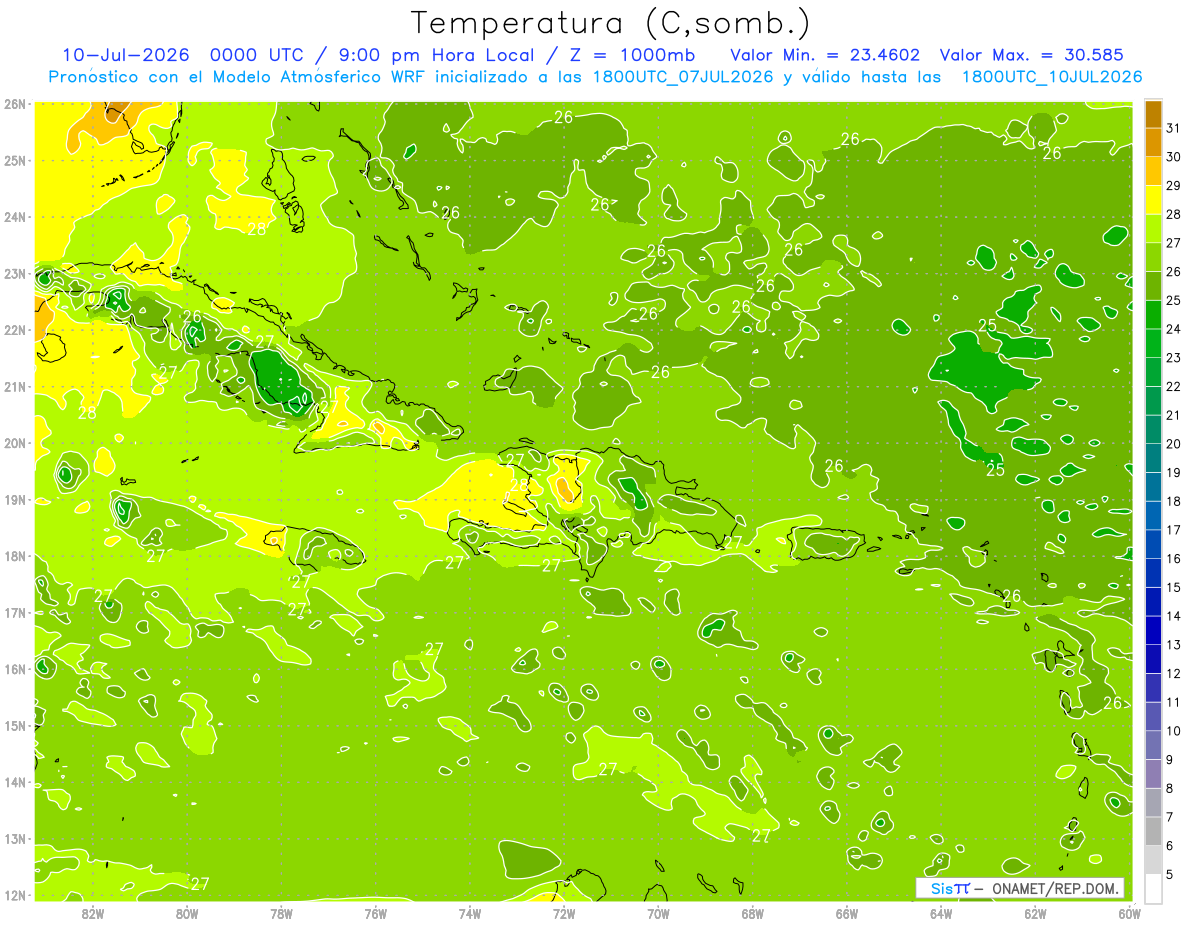Click the latitude axis label "26N"
This screenshot has width=1200, height=927.
(x=15, y=104)
